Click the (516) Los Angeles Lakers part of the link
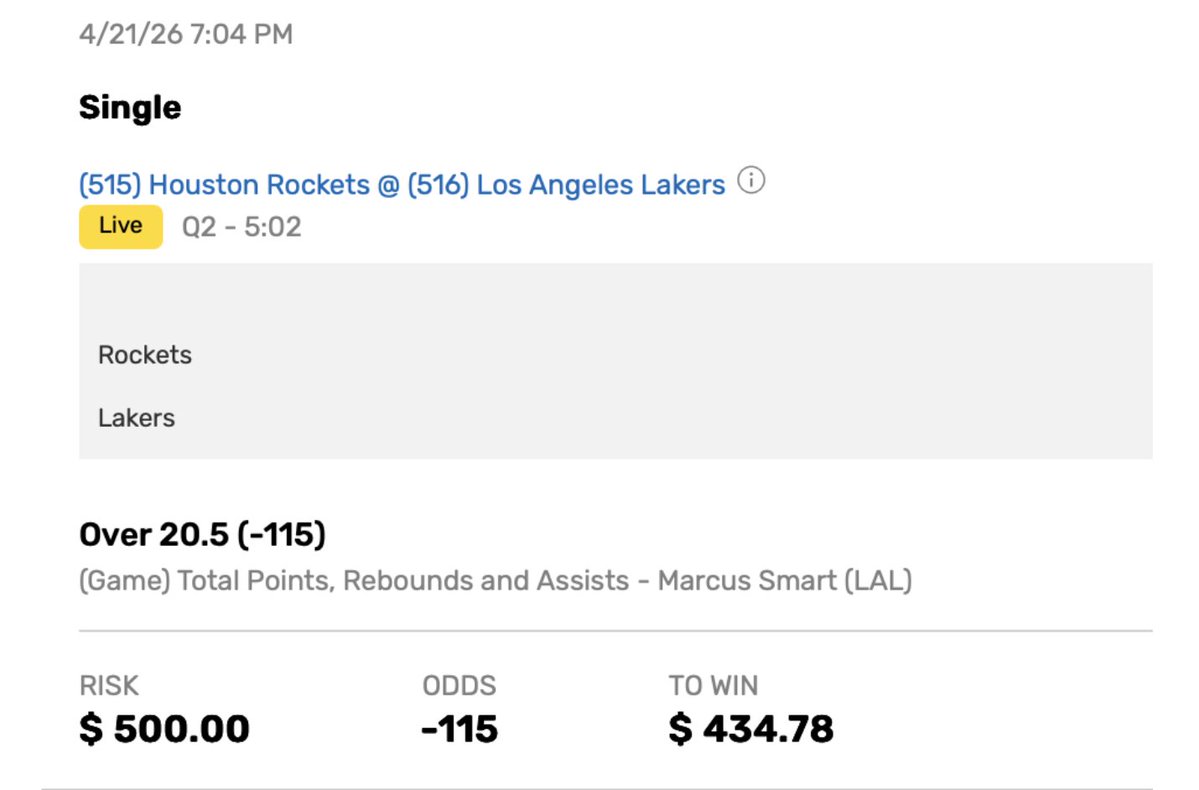This screenshot has width=1199, height=790. point(566,185)
